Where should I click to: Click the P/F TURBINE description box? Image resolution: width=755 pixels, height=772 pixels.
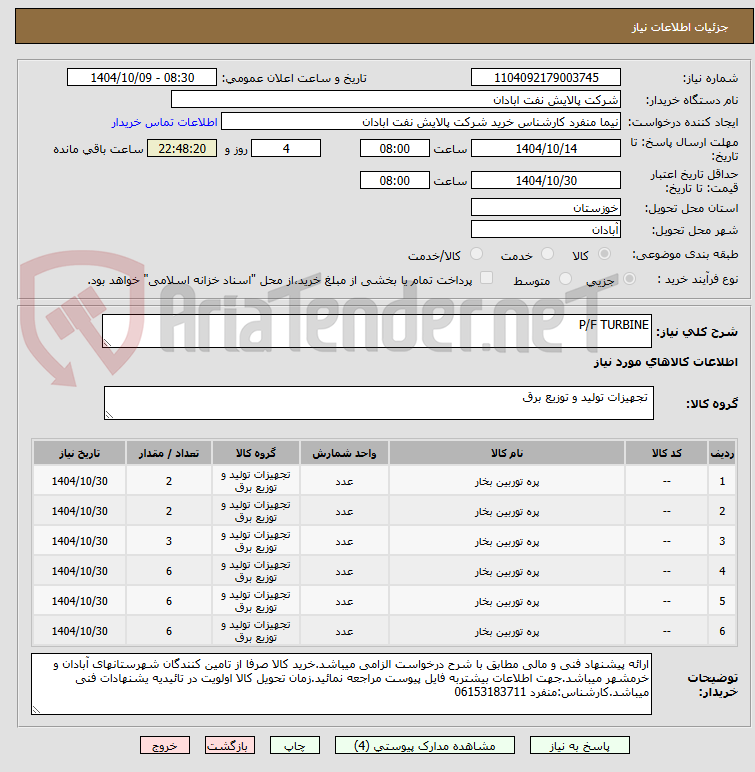point(377,331)
